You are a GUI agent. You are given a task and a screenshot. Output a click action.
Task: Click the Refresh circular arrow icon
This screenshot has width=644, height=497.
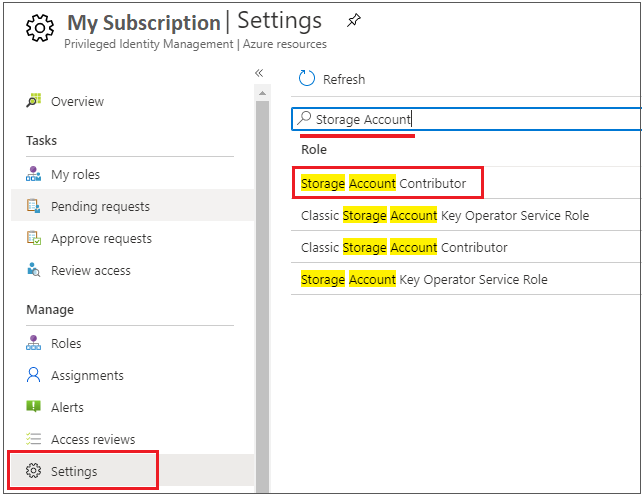[307, 78]
